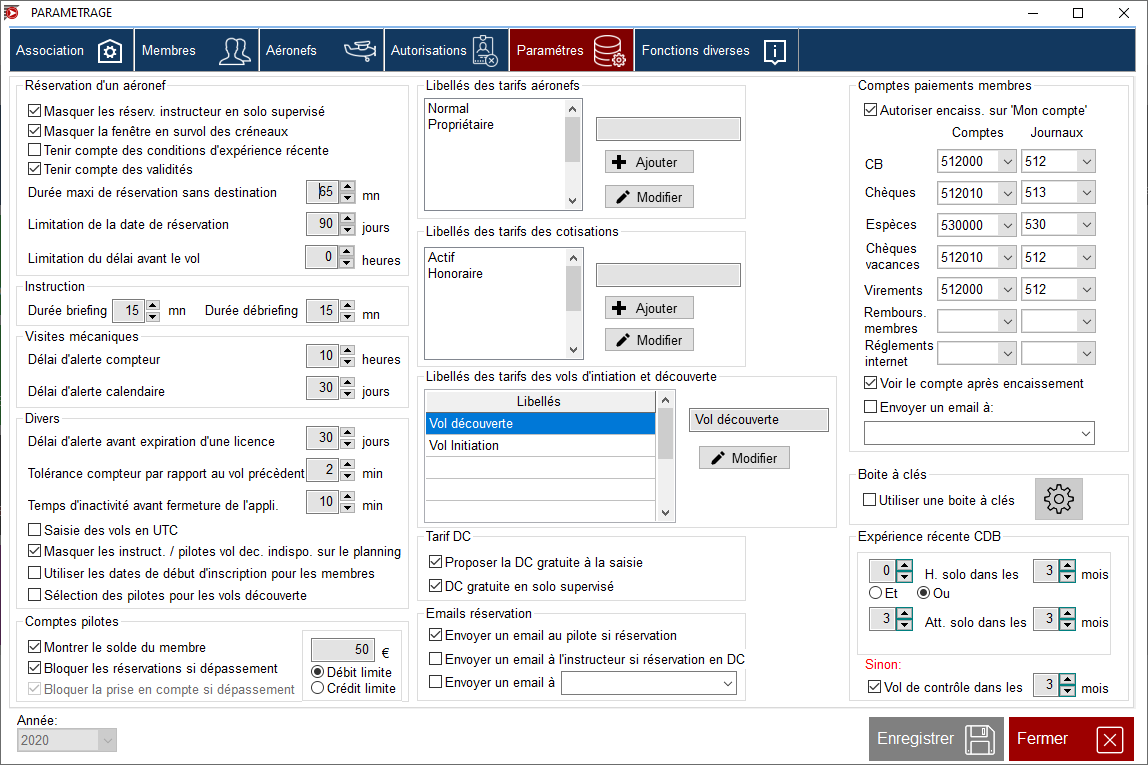Increase licence expiration alert delay
Viewport: 1148px width, 765px height.
[348, 433]
